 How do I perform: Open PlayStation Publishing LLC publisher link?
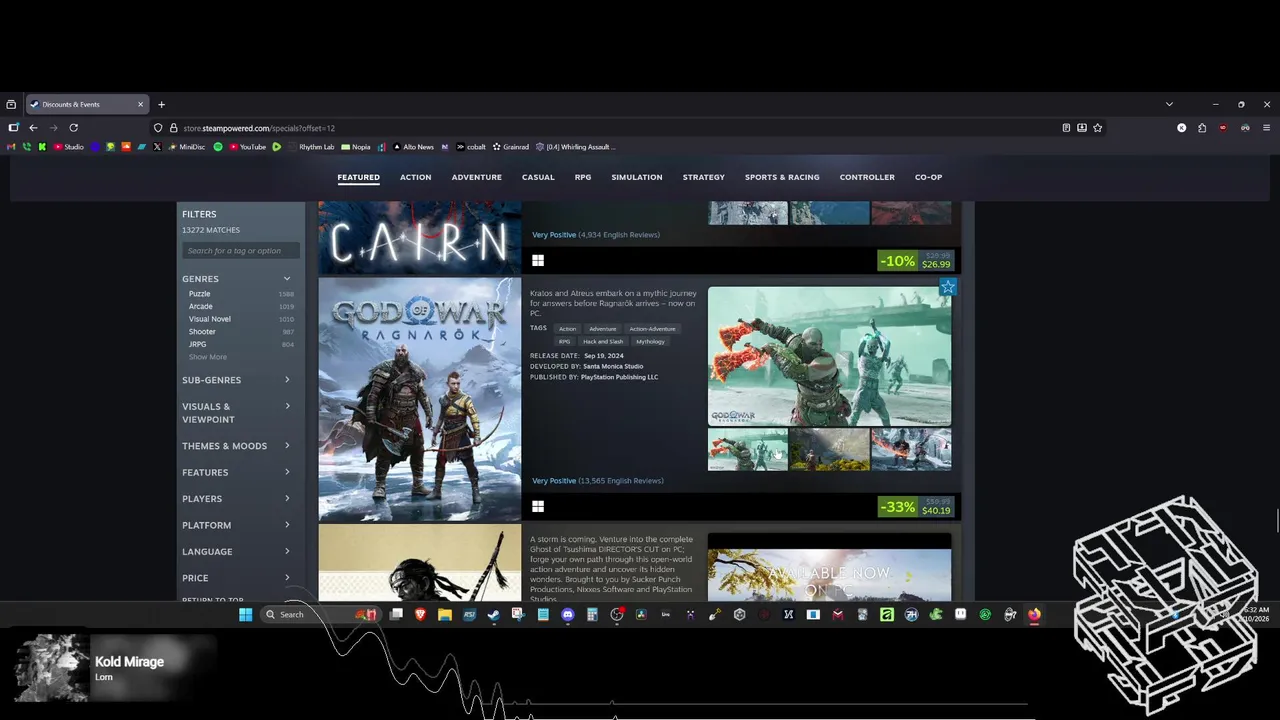(619, 377)
